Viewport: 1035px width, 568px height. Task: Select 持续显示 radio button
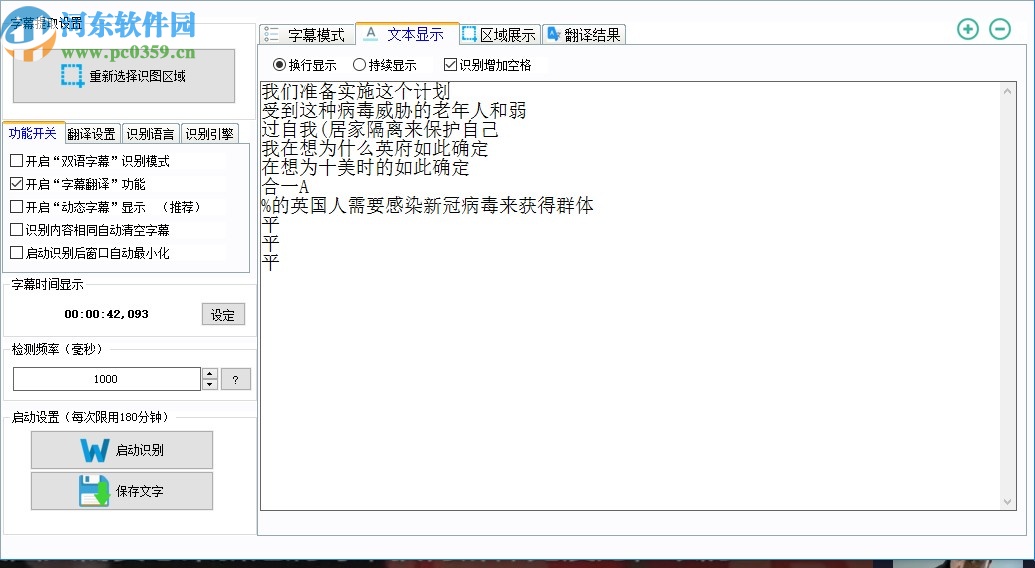(359, 65)
